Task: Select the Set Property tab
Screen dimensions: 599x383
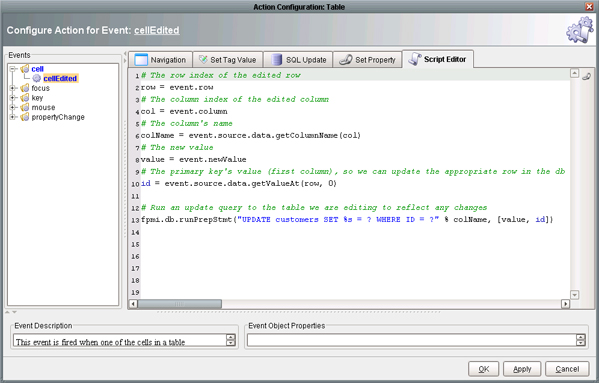Action: pos(367,60)
